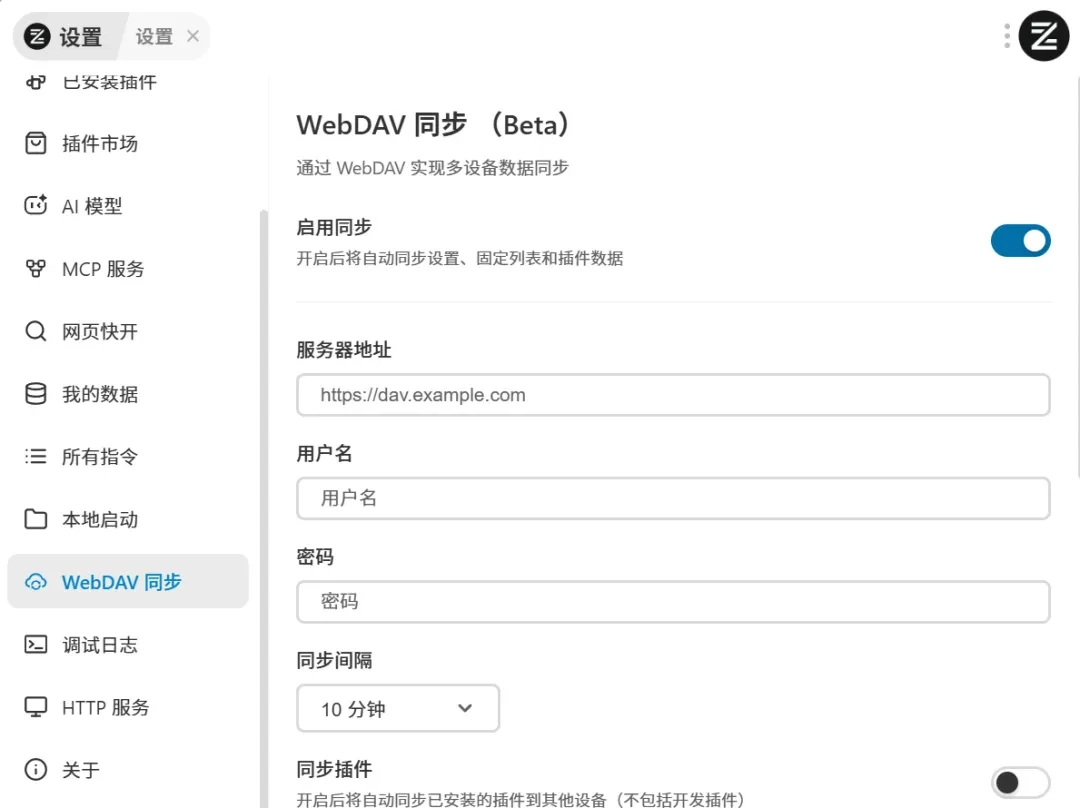Select 我的数据 in the sidebar
Viewport: 1080px width, 808px height.
coord(128,394)
